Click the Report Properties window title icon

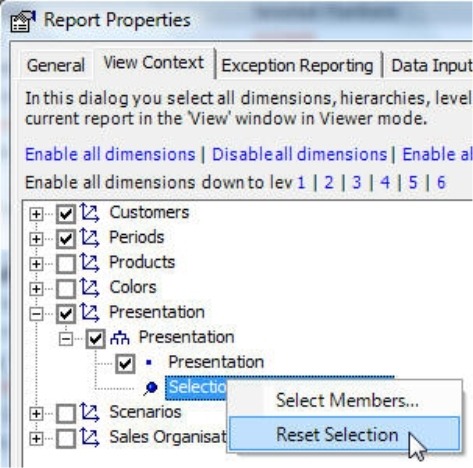23,21
